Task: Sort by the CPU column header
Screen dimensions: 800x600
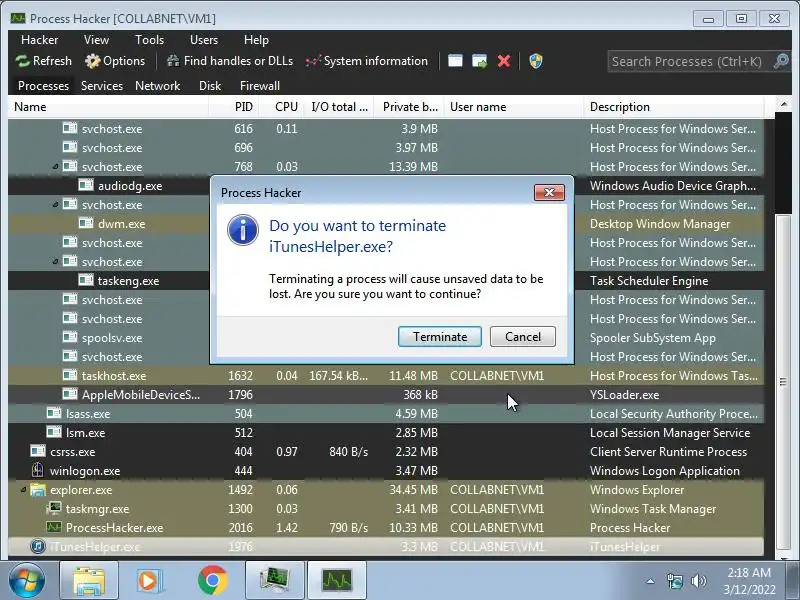Action: [x=281, y=107]
